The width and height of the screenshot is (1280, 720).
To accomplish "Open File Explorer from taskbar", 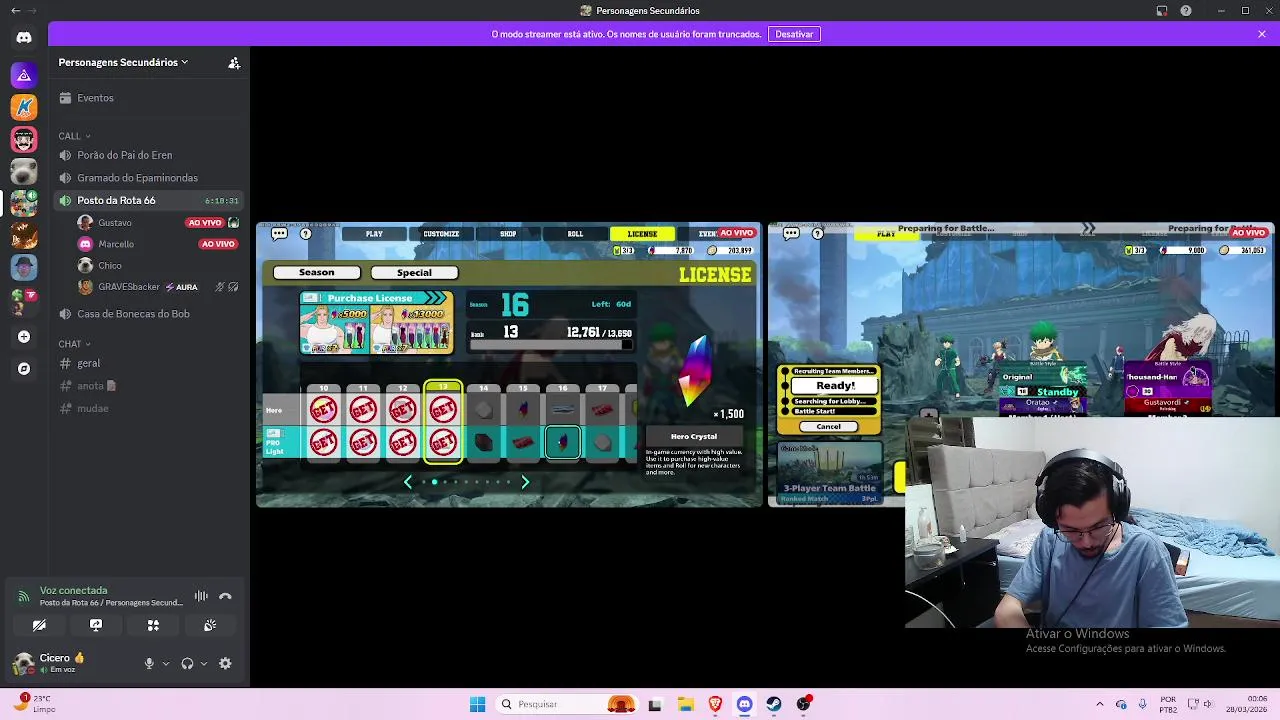I will pos(685,704).
